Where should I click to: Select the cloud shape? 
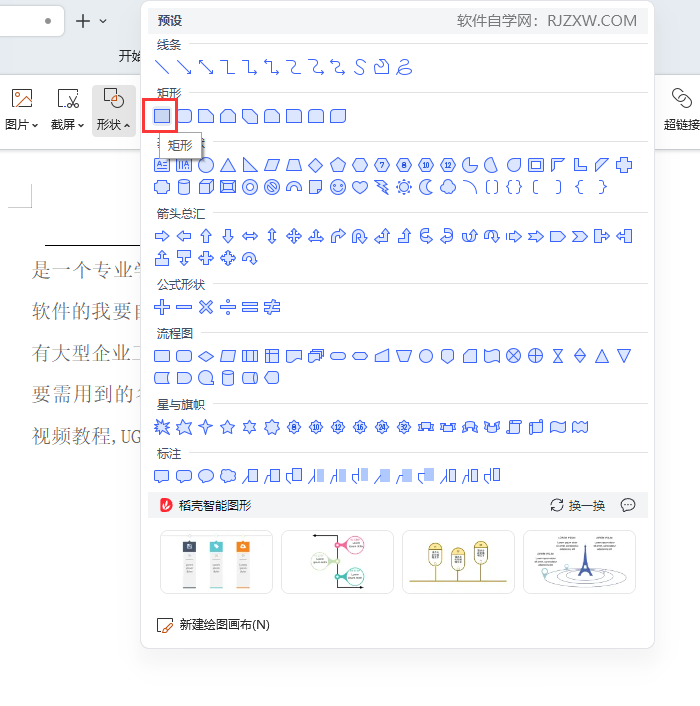pyautogui.click(x=447, y=187)
